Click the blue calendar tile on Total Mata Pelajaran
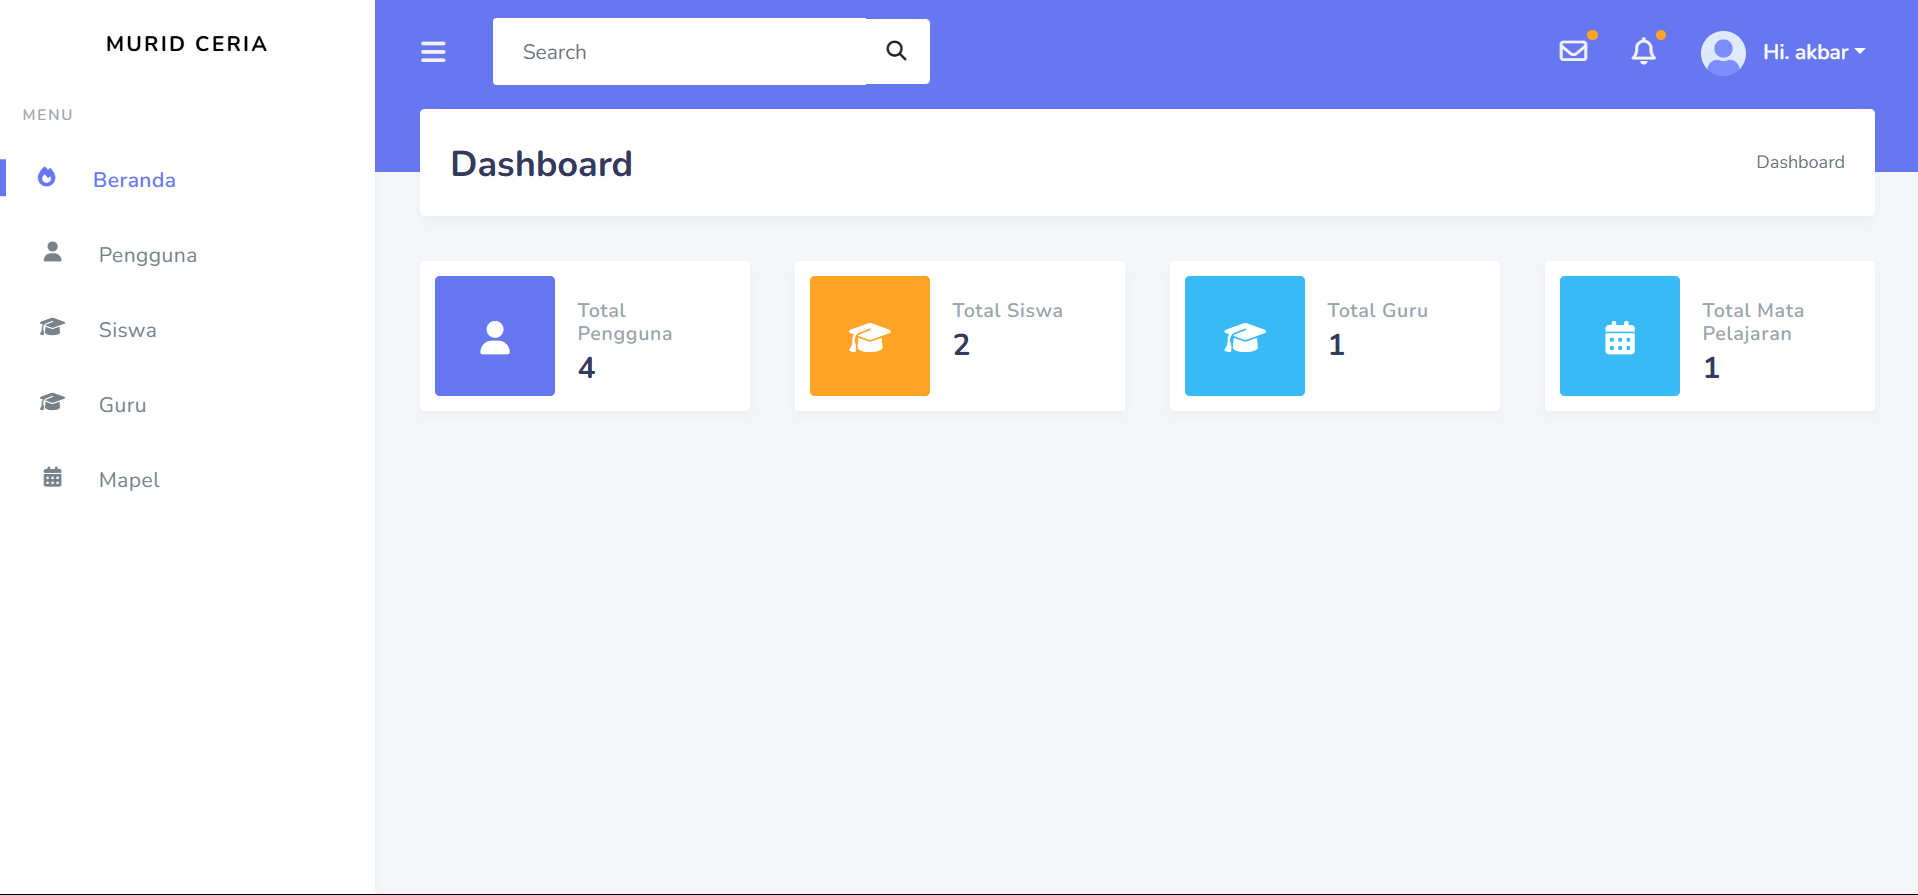 pos(1620,336)
